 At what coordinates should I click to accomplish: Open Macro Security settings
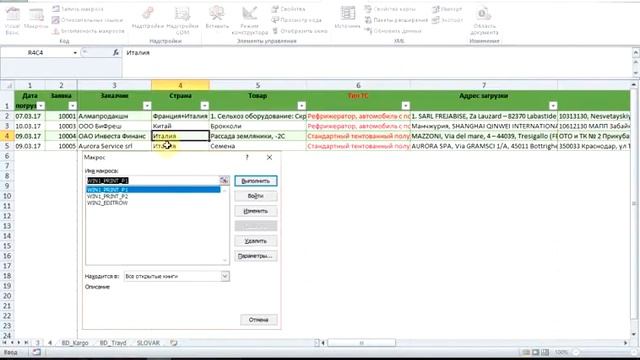[88, 31]
